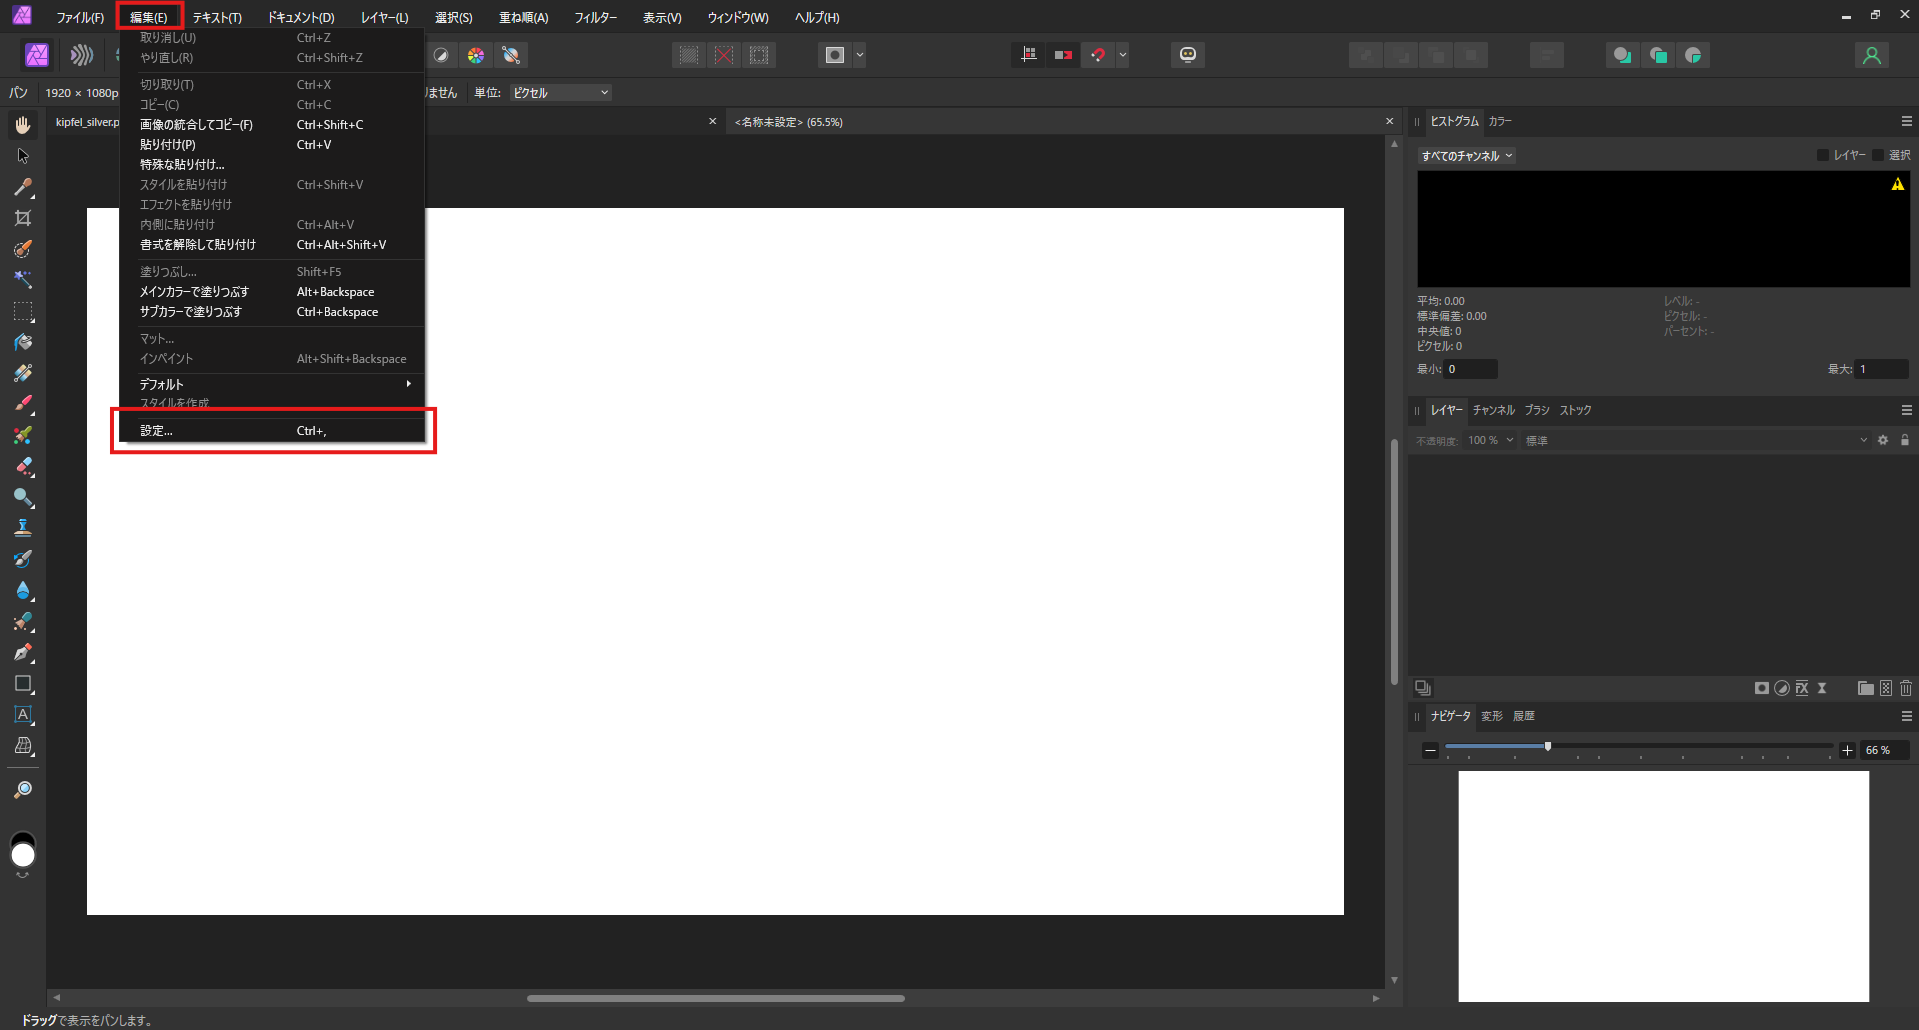Click the Deselect icon with red X
The height and width of the screenshot is (1030, 1919).
click(724, 55)
